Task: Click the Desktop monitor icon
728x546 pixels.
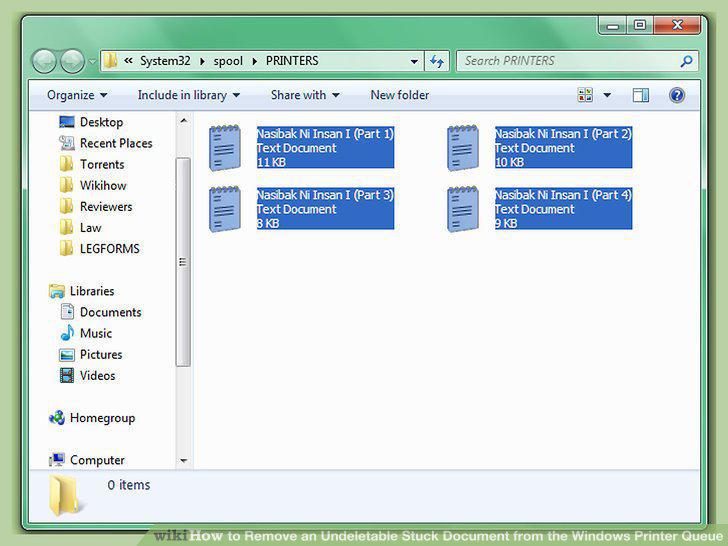Action: [x=67, y=122]
